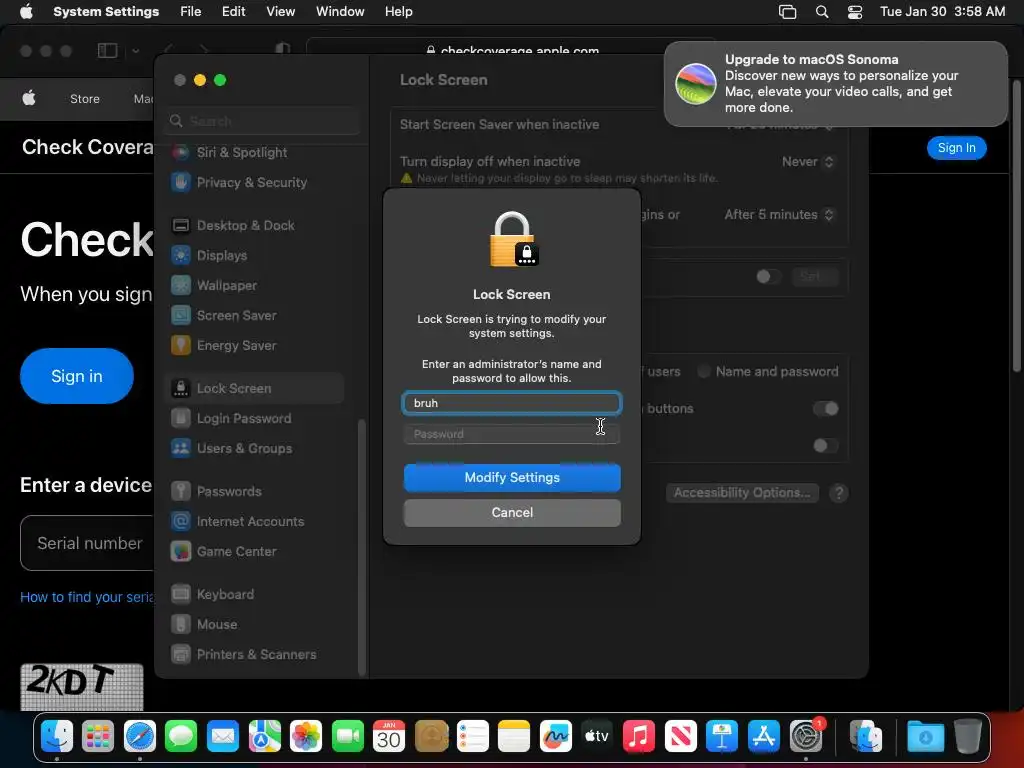The height and width of the screenshot is (768, 1024).
Task: Open the Window menu
Action: click(340, 12)
